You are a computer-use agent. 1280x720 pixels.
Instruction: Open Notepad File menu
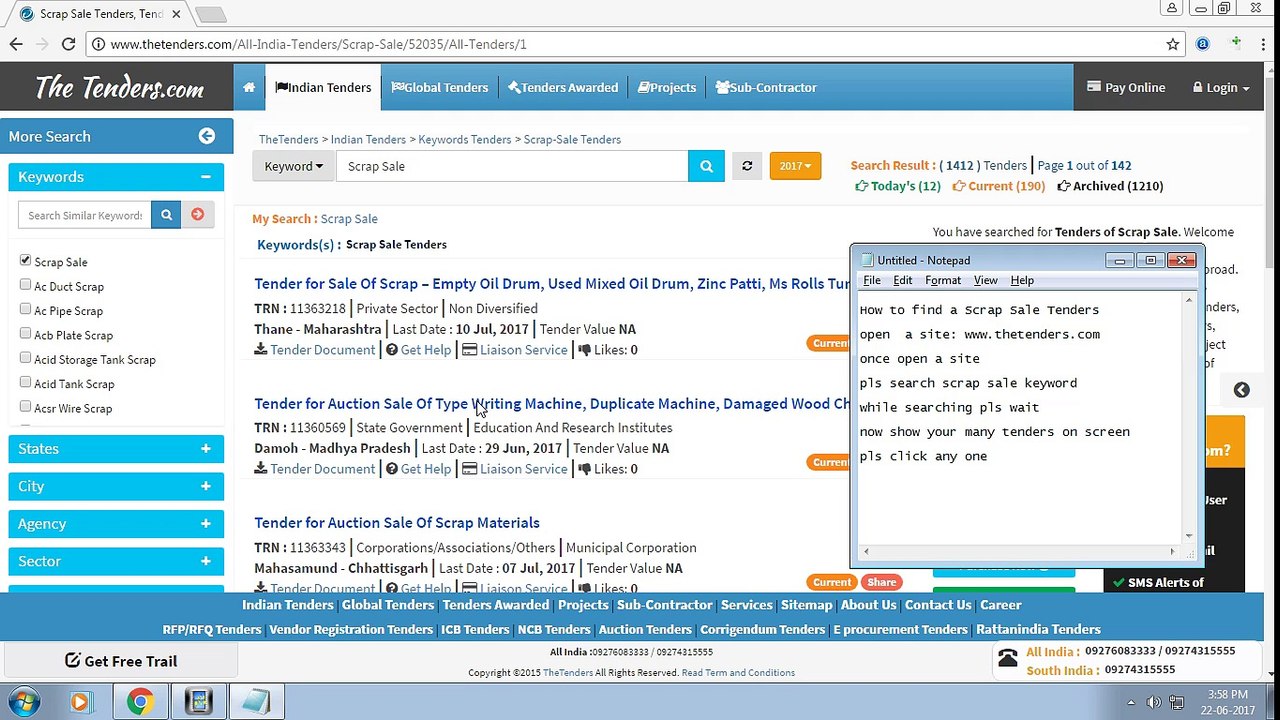click(872, 280)
